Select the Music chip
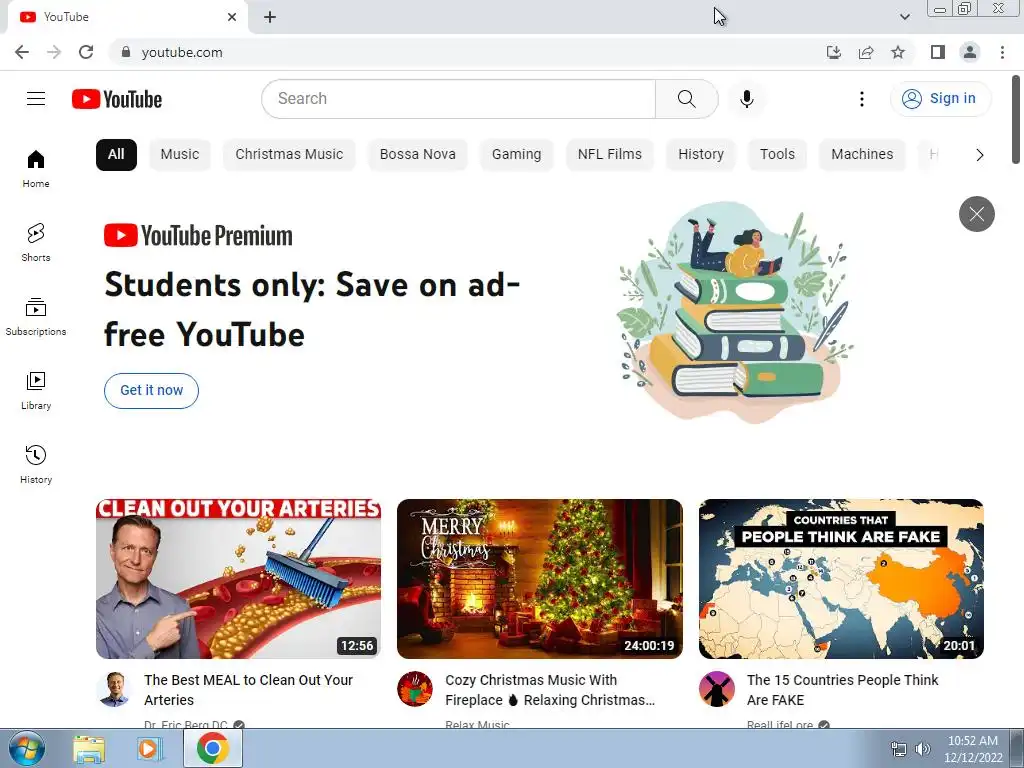Image resolution: width=1024 pixels, height=768 pixels. (180, 155)
